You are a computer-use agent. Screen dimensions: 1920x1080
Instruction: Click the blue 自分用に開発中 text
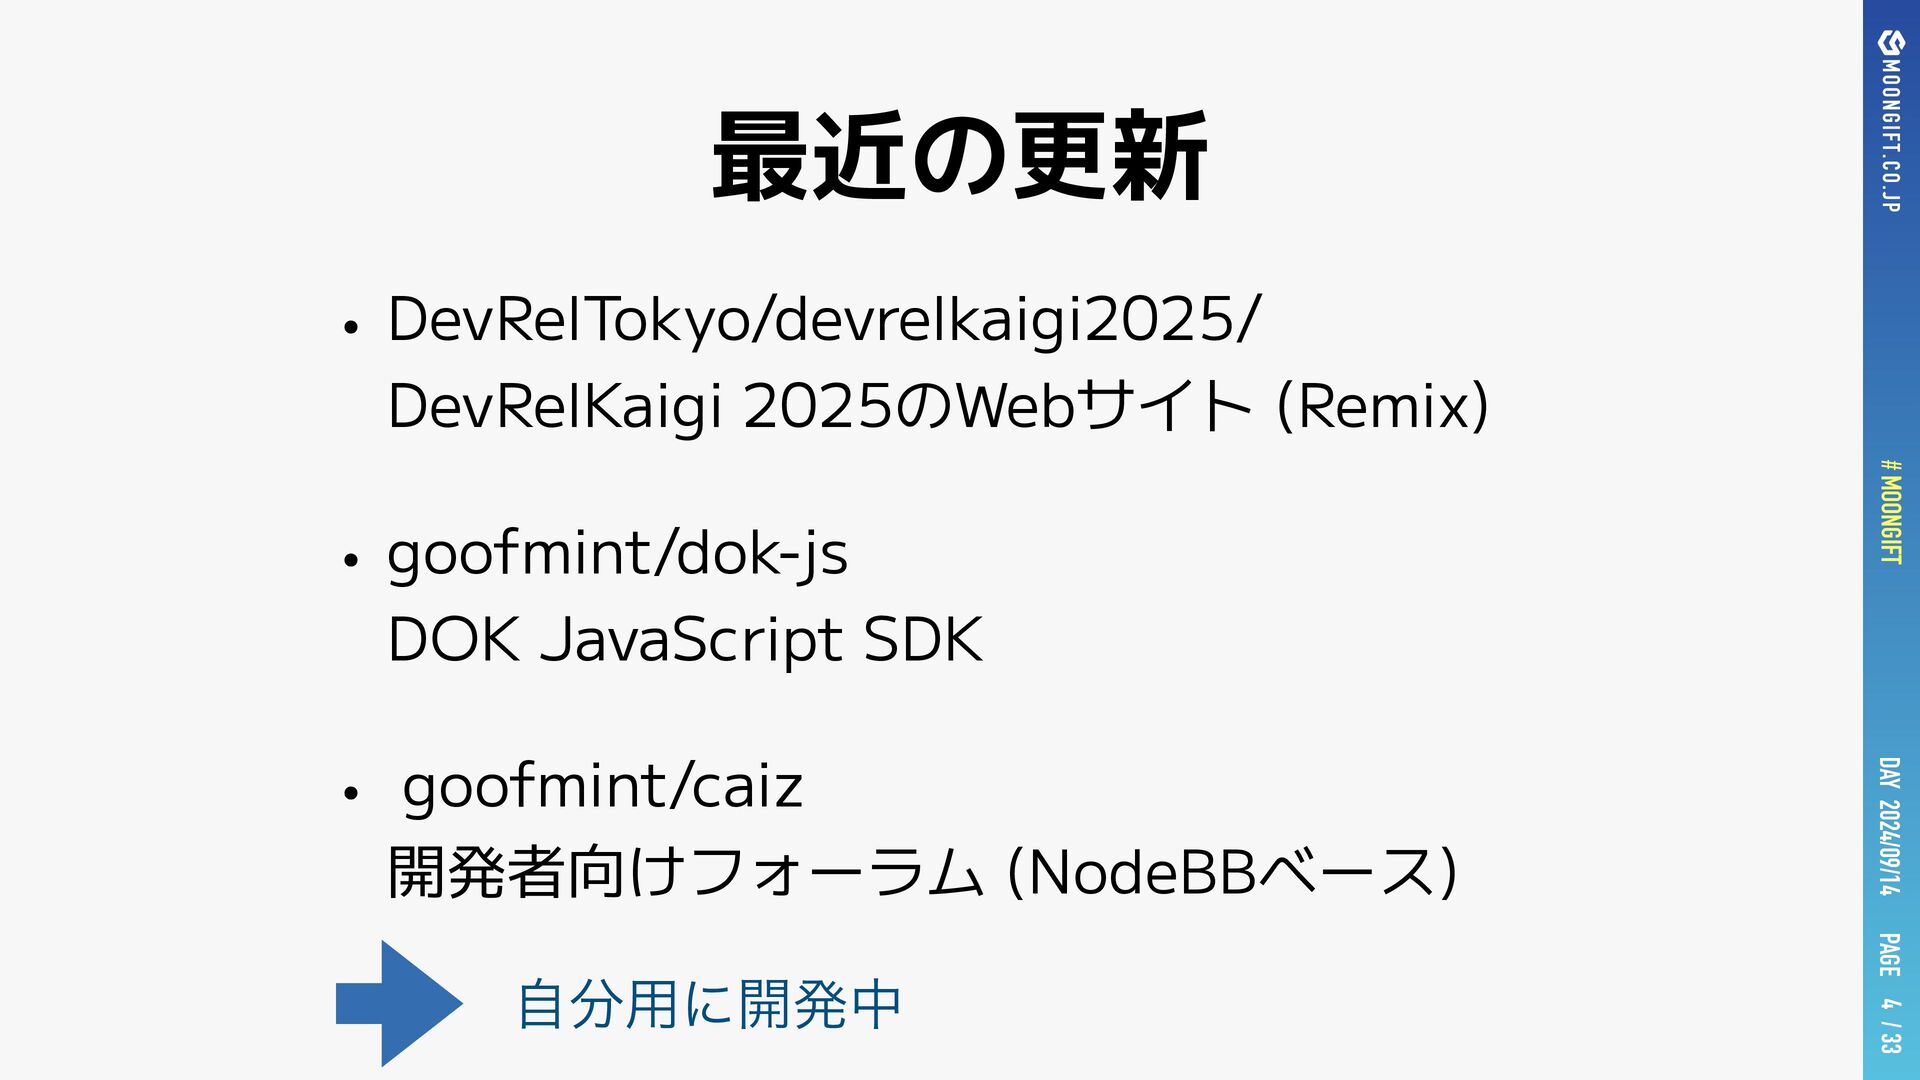tap(709, 1005)
